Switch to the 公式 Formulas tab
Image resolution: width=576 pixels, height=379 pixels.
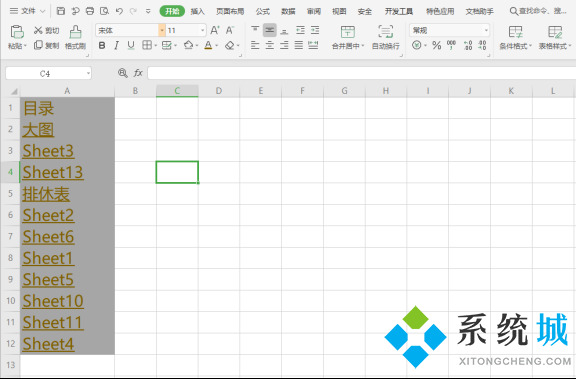[263, 11]
